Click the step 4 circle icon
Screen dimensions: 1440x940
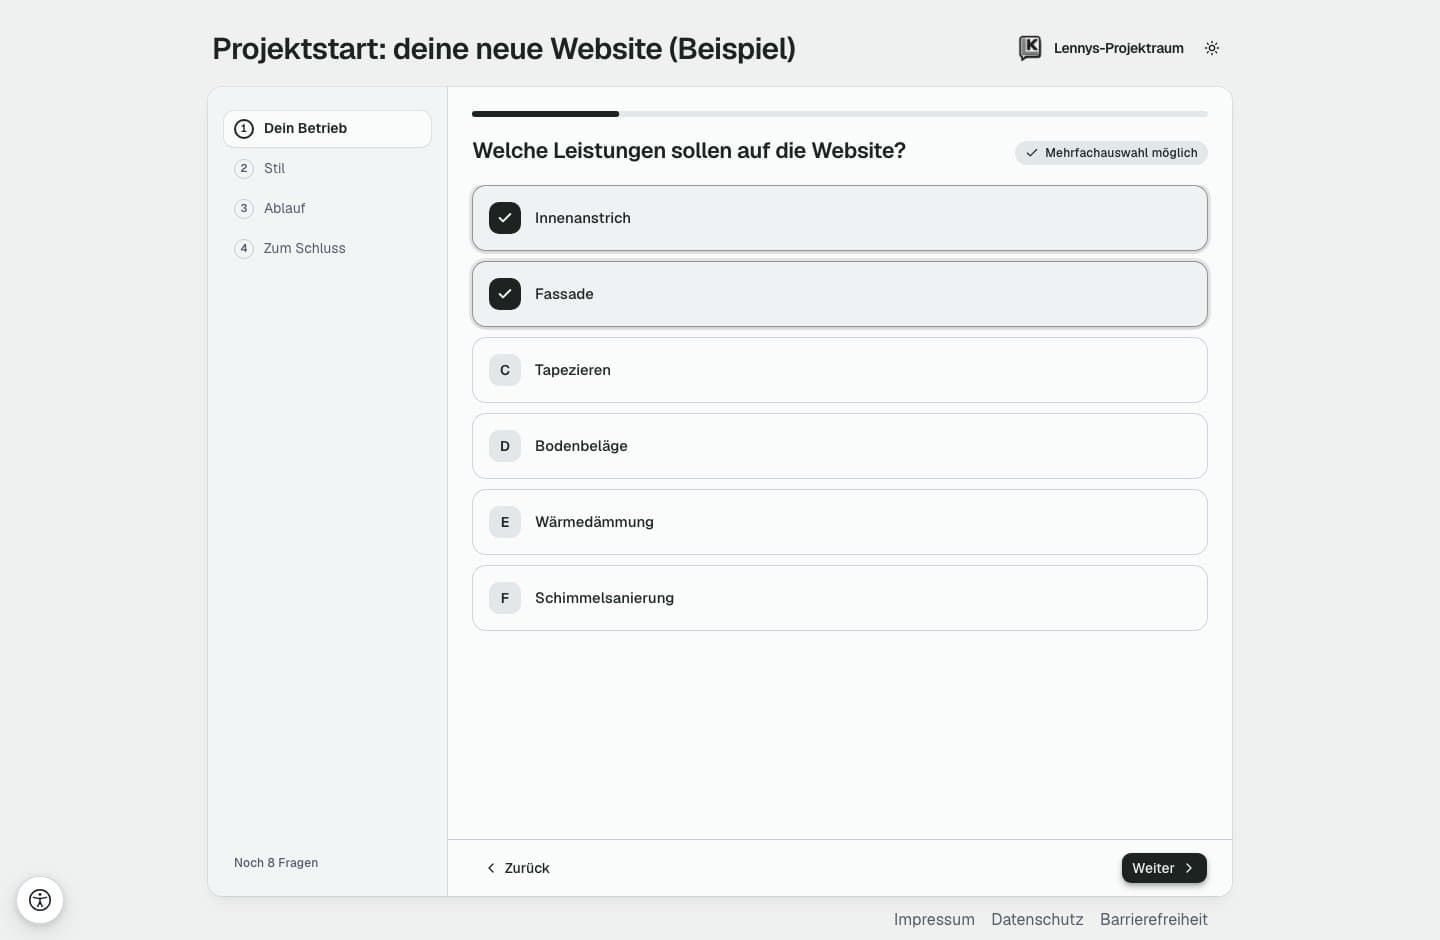tap(244, 249)
